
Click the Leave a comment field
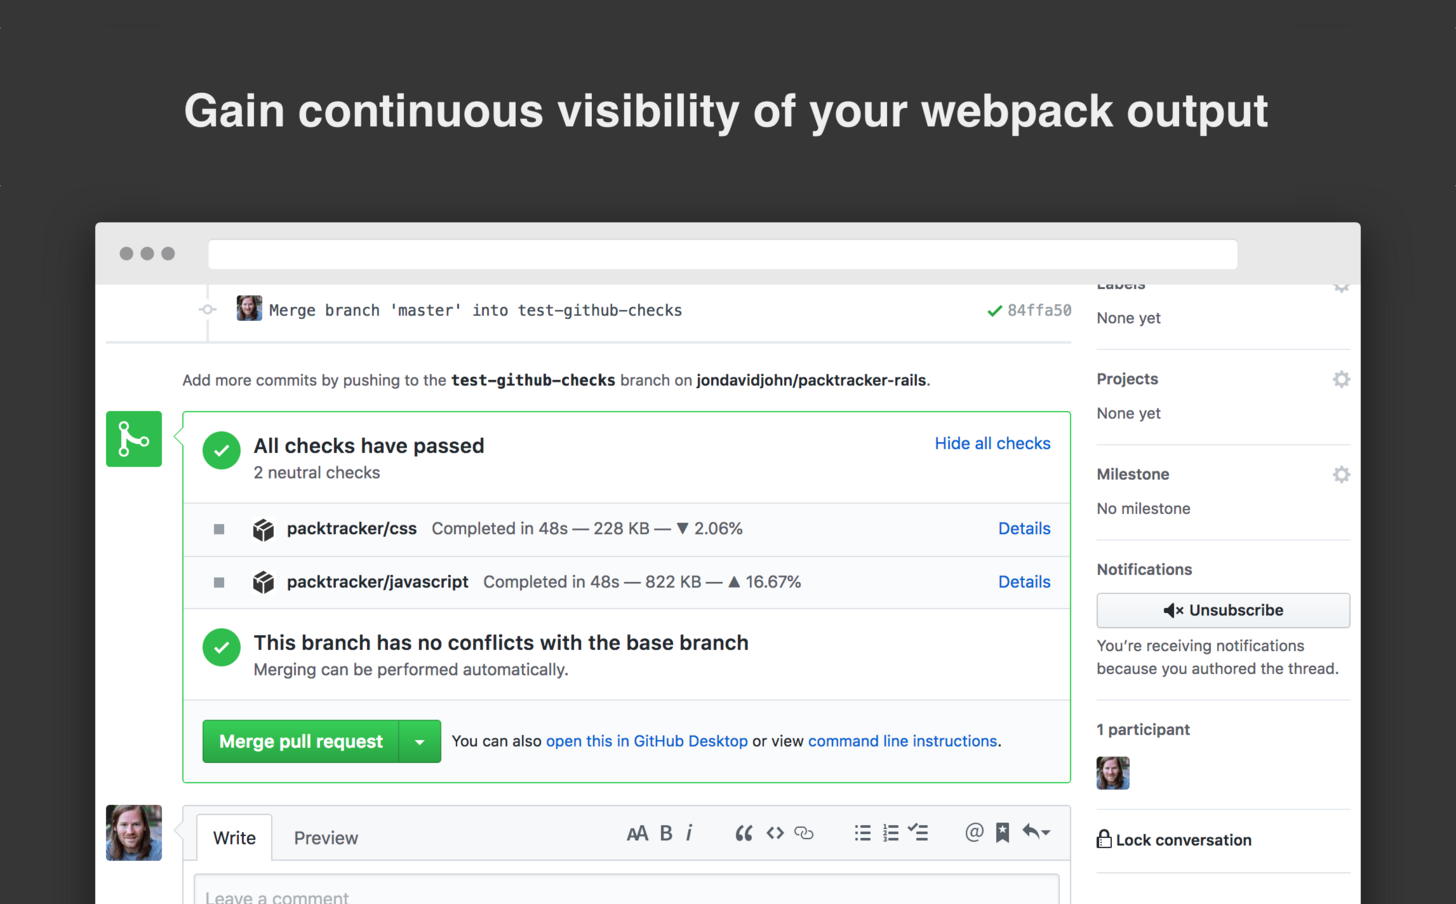coord(628,893)
